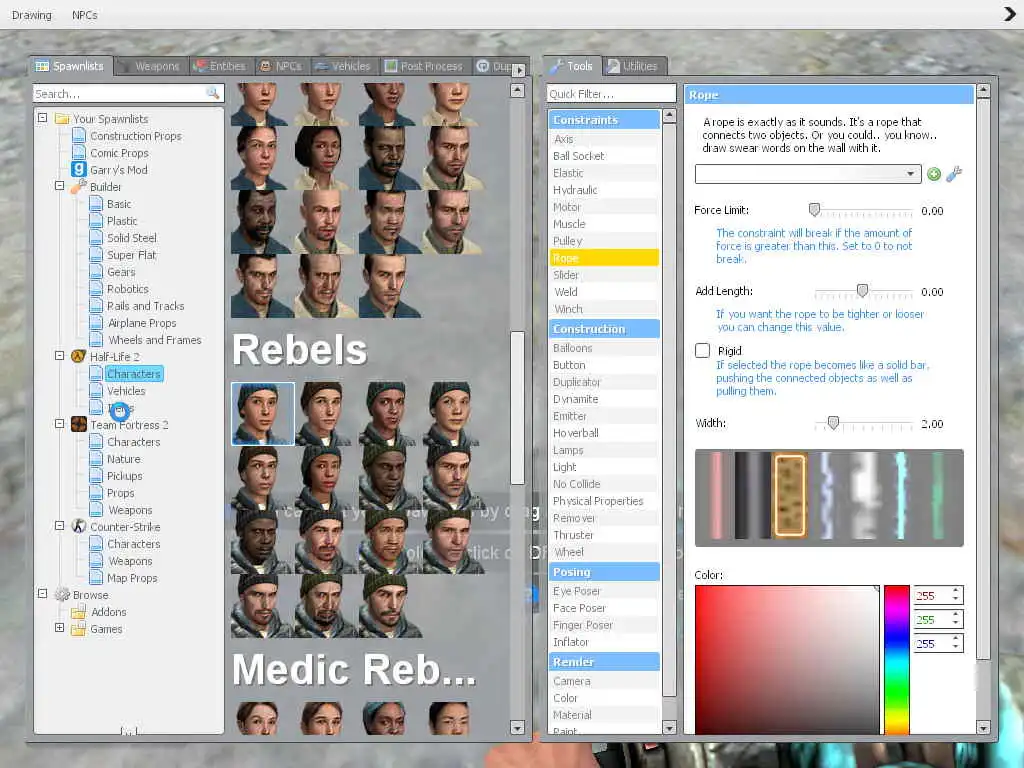Select the Thruster tool

tap(603, 535)
